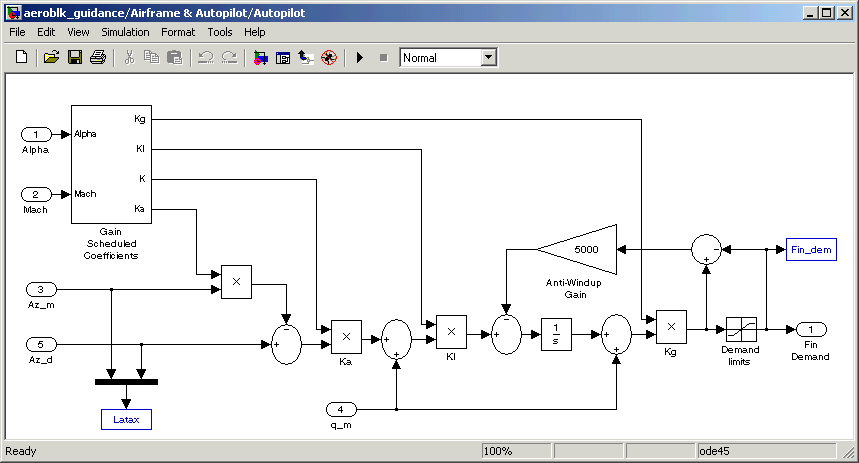Select the sum block after Az_d line
The height and width of the screenshot is (463, 859).
(x=286, y=345)
